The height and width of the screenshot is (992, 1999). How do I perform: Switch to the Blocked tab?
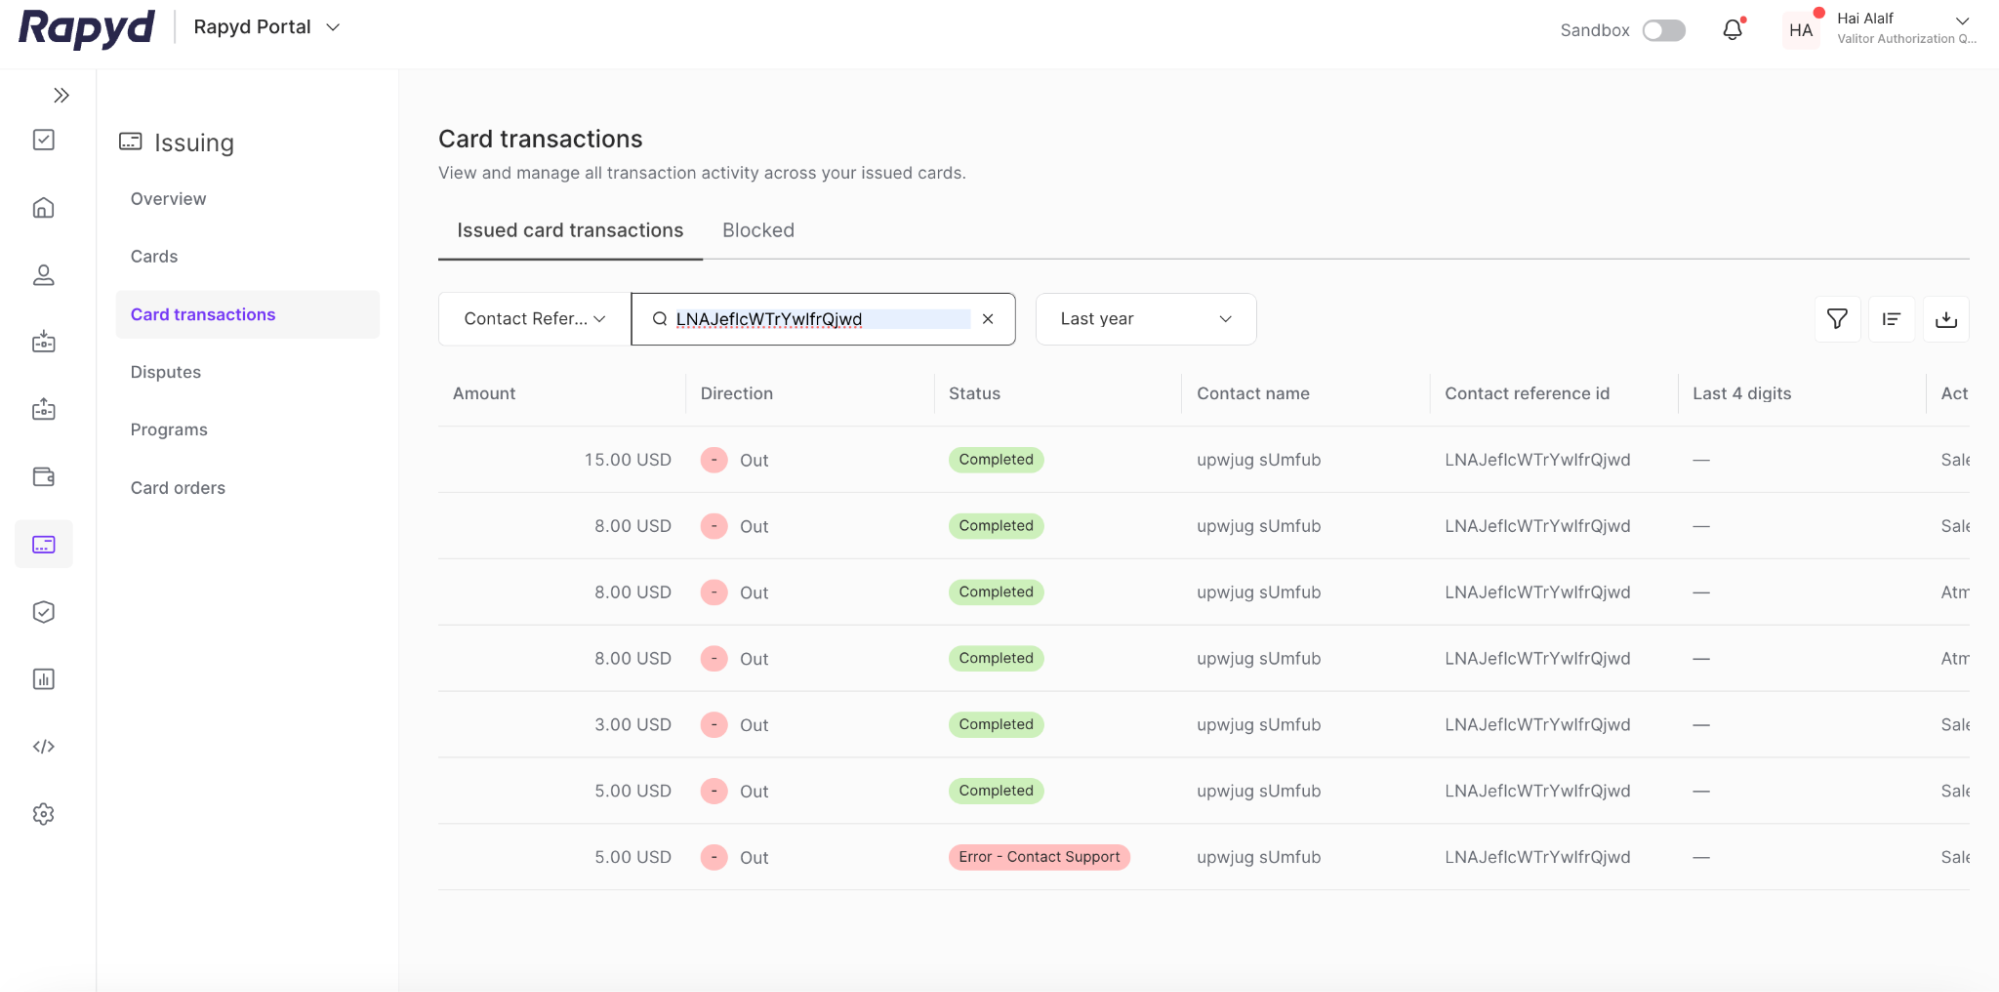pyautogui.click(x=757, y=230)
